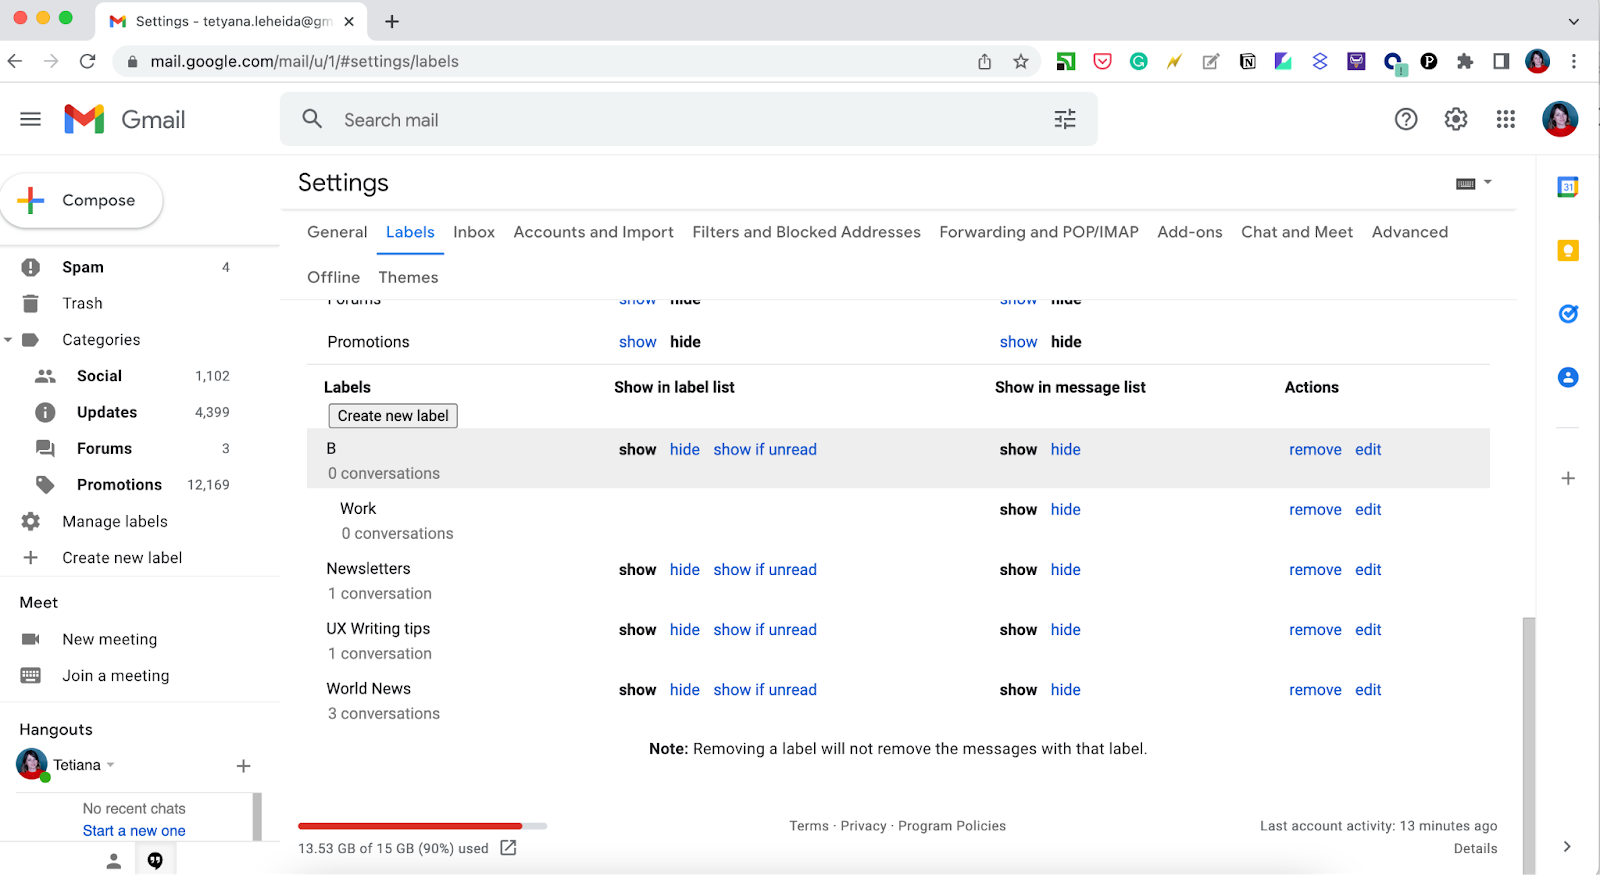Viewport: 1600px width, 875px height.
Task: Open the Pocket extension icon
Action: [1102, 62]
